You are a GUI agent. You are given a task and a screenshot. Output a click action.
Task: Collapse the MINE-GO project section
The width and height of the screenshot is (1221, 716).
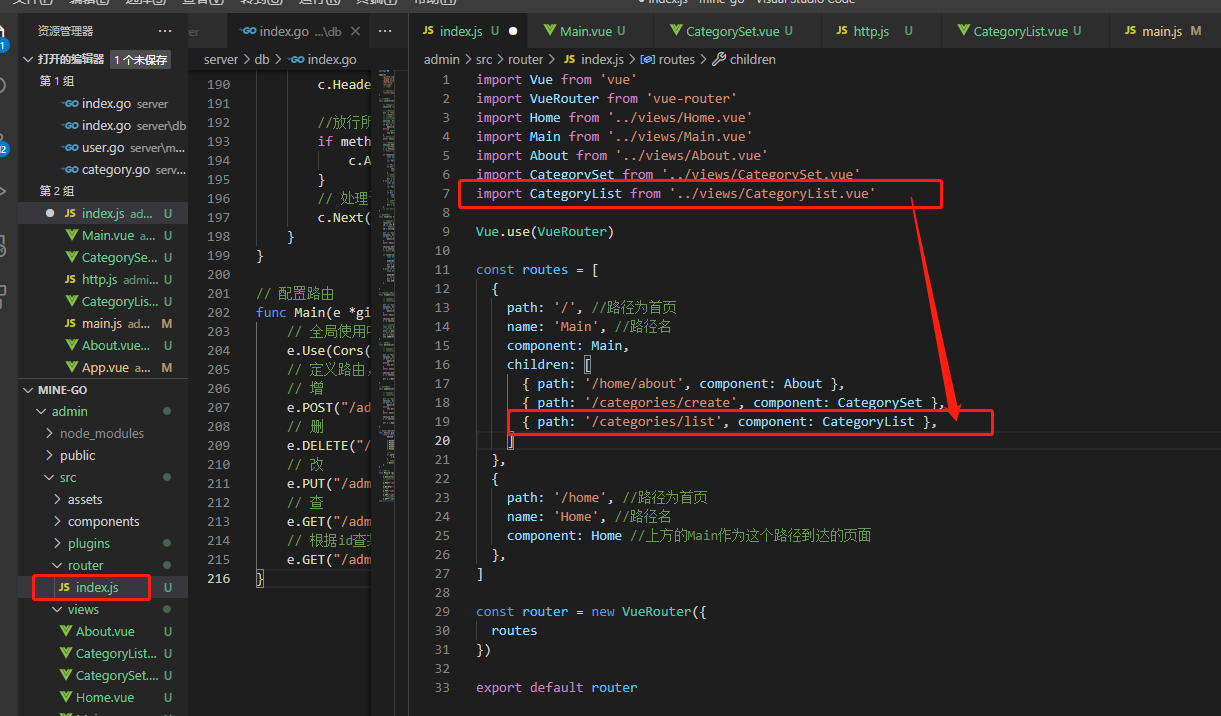(28, 390)
